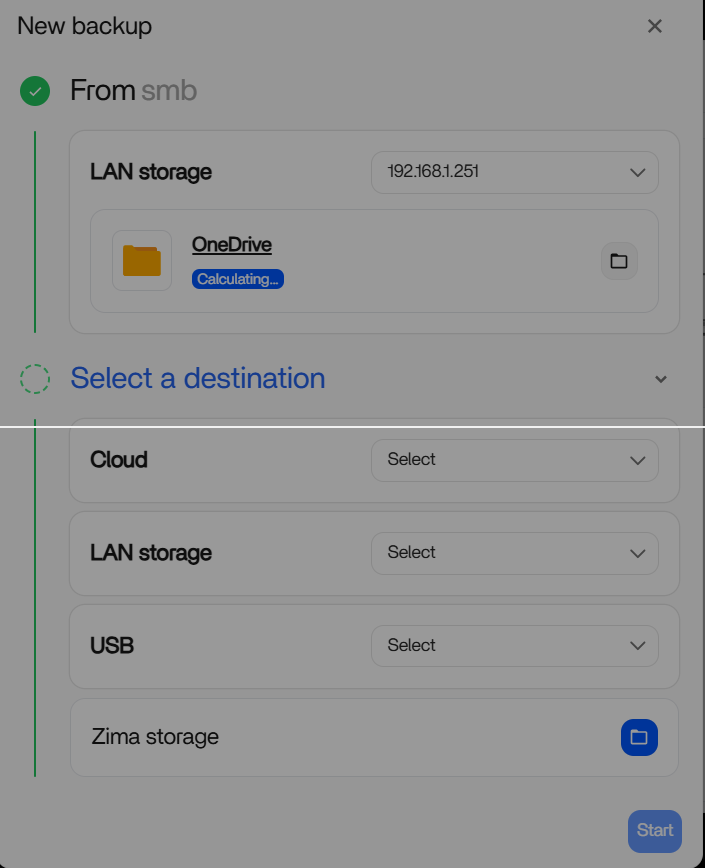Viewport: 705px width, 868px height.
Task: Browse Zima storage with blue folder icon
Action: [x=639, y=738]
